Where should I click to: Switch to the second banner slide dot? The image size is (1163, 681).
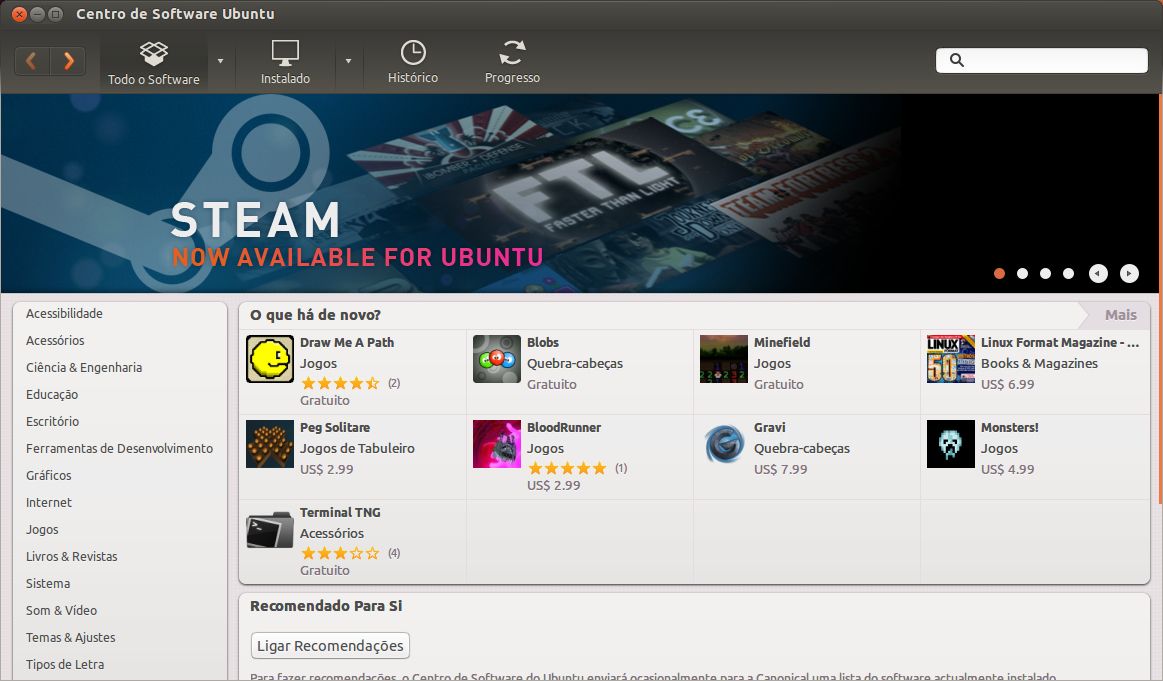tap(1022, 273)
